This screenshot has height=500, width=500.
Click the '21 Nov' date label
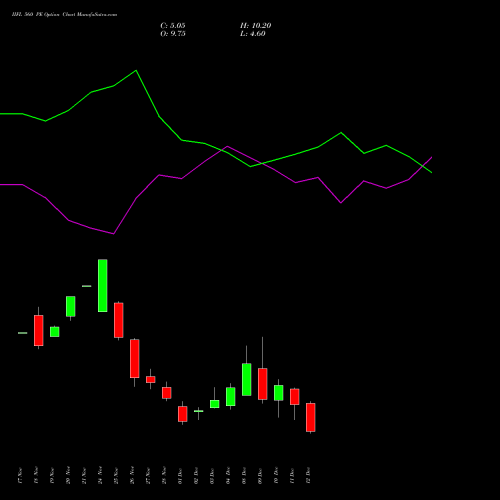click(84, 475)
